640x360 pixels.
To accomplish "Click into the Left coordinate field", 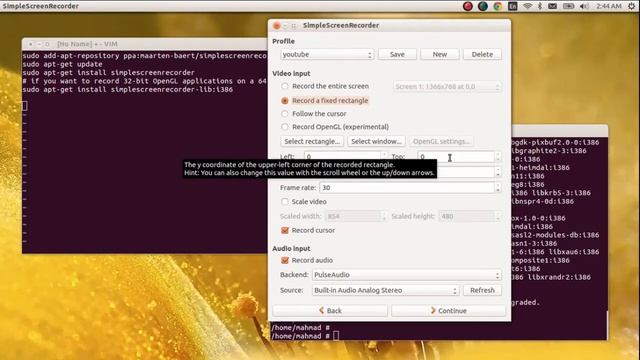I will (x=342, y=156).
